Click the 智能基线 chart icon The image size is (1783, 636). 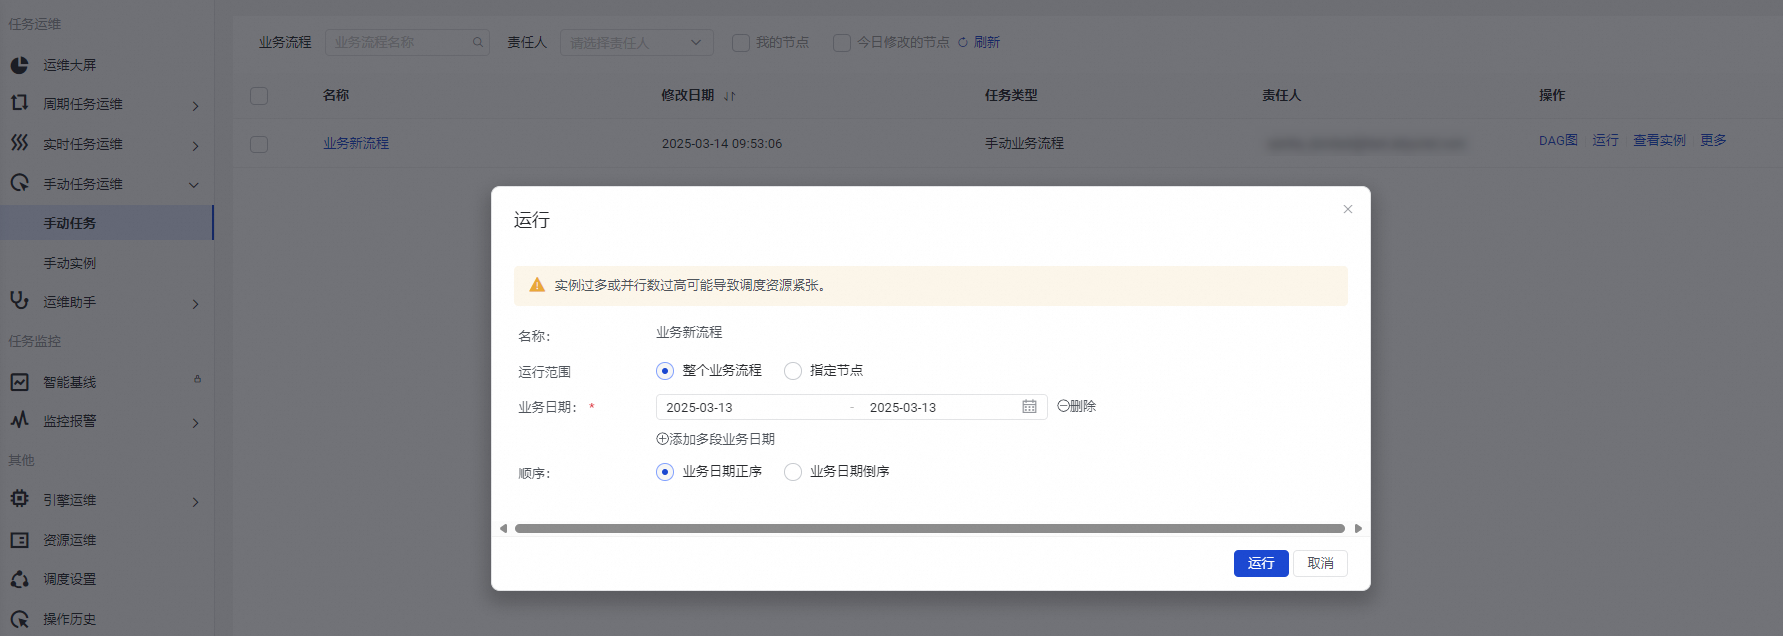click(x=19, y=382)
